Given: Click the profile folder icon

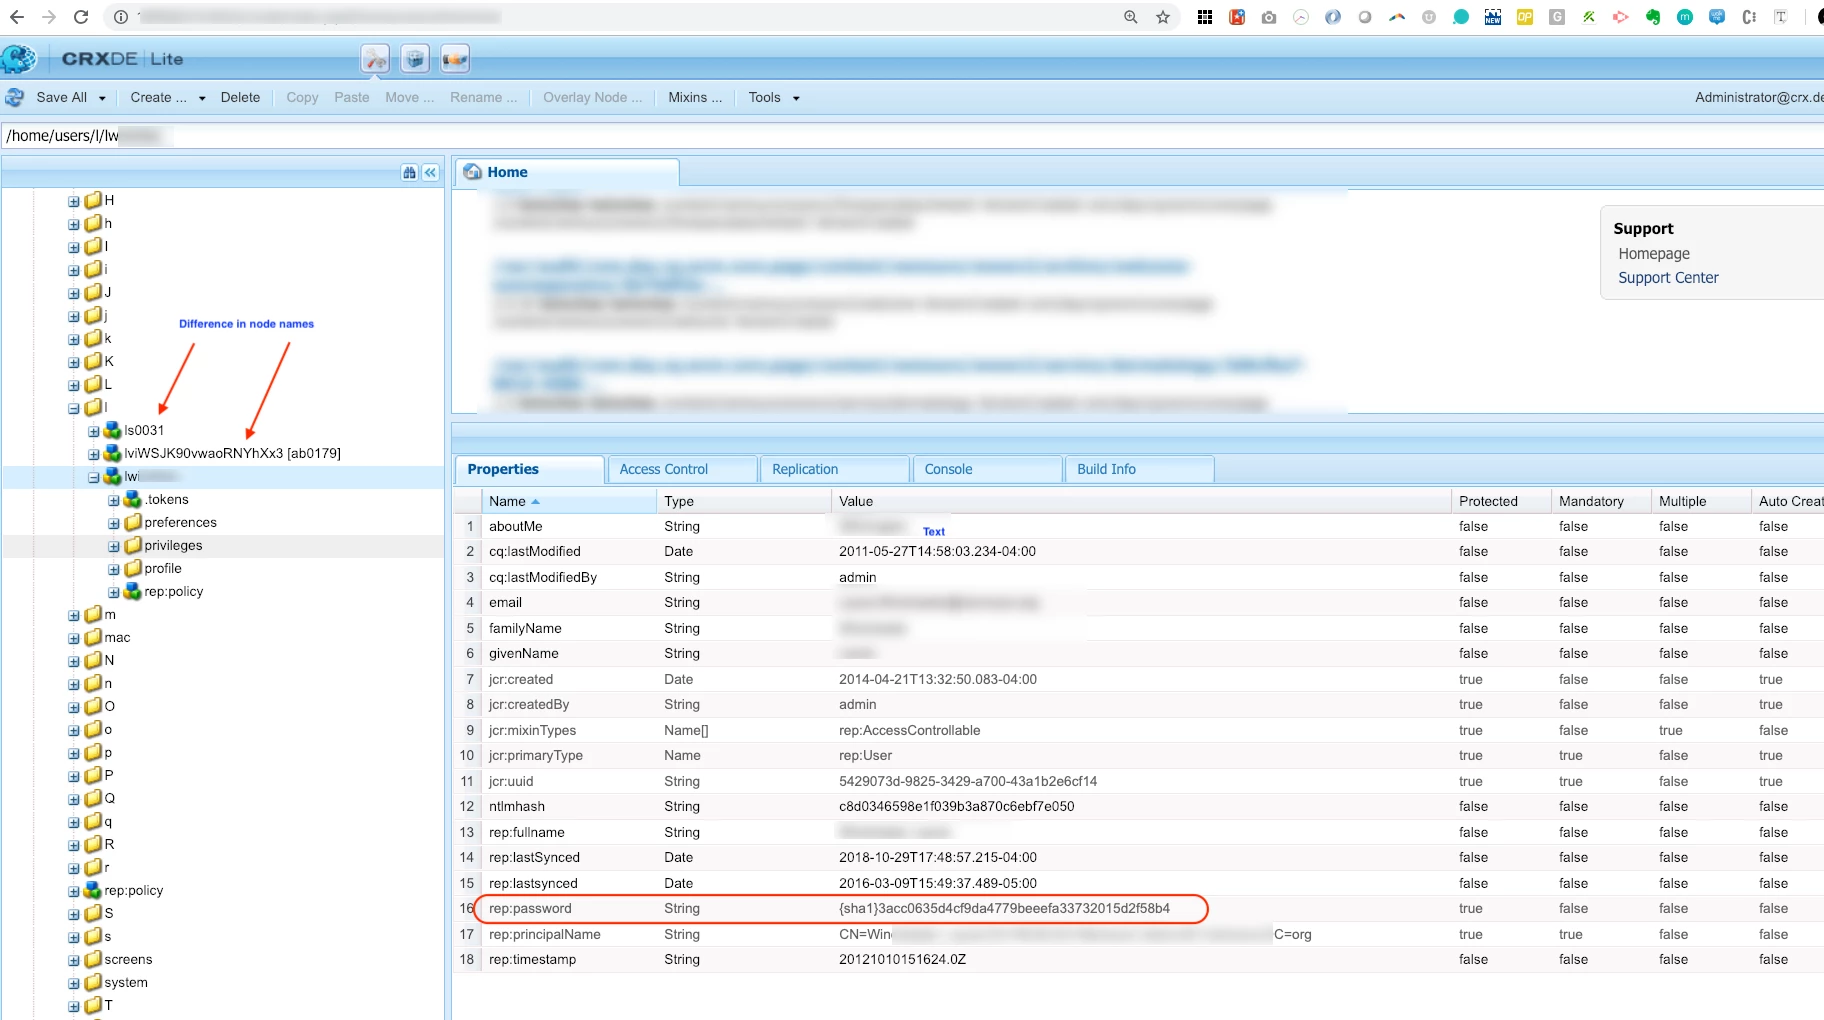Looking at the screenshot, I should coord(133,568).
